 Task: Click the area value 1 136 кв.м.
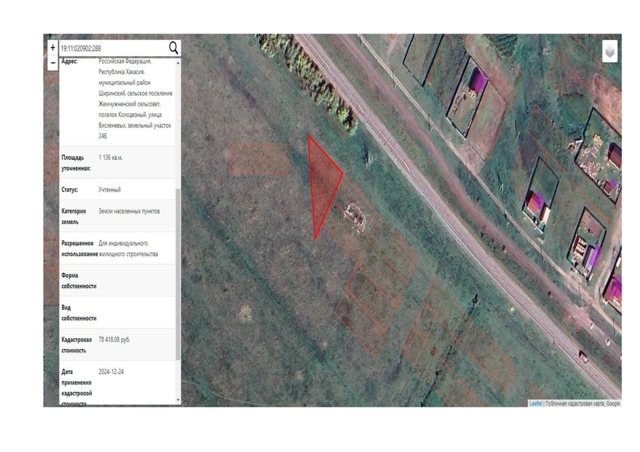click(x=110, y=158)
